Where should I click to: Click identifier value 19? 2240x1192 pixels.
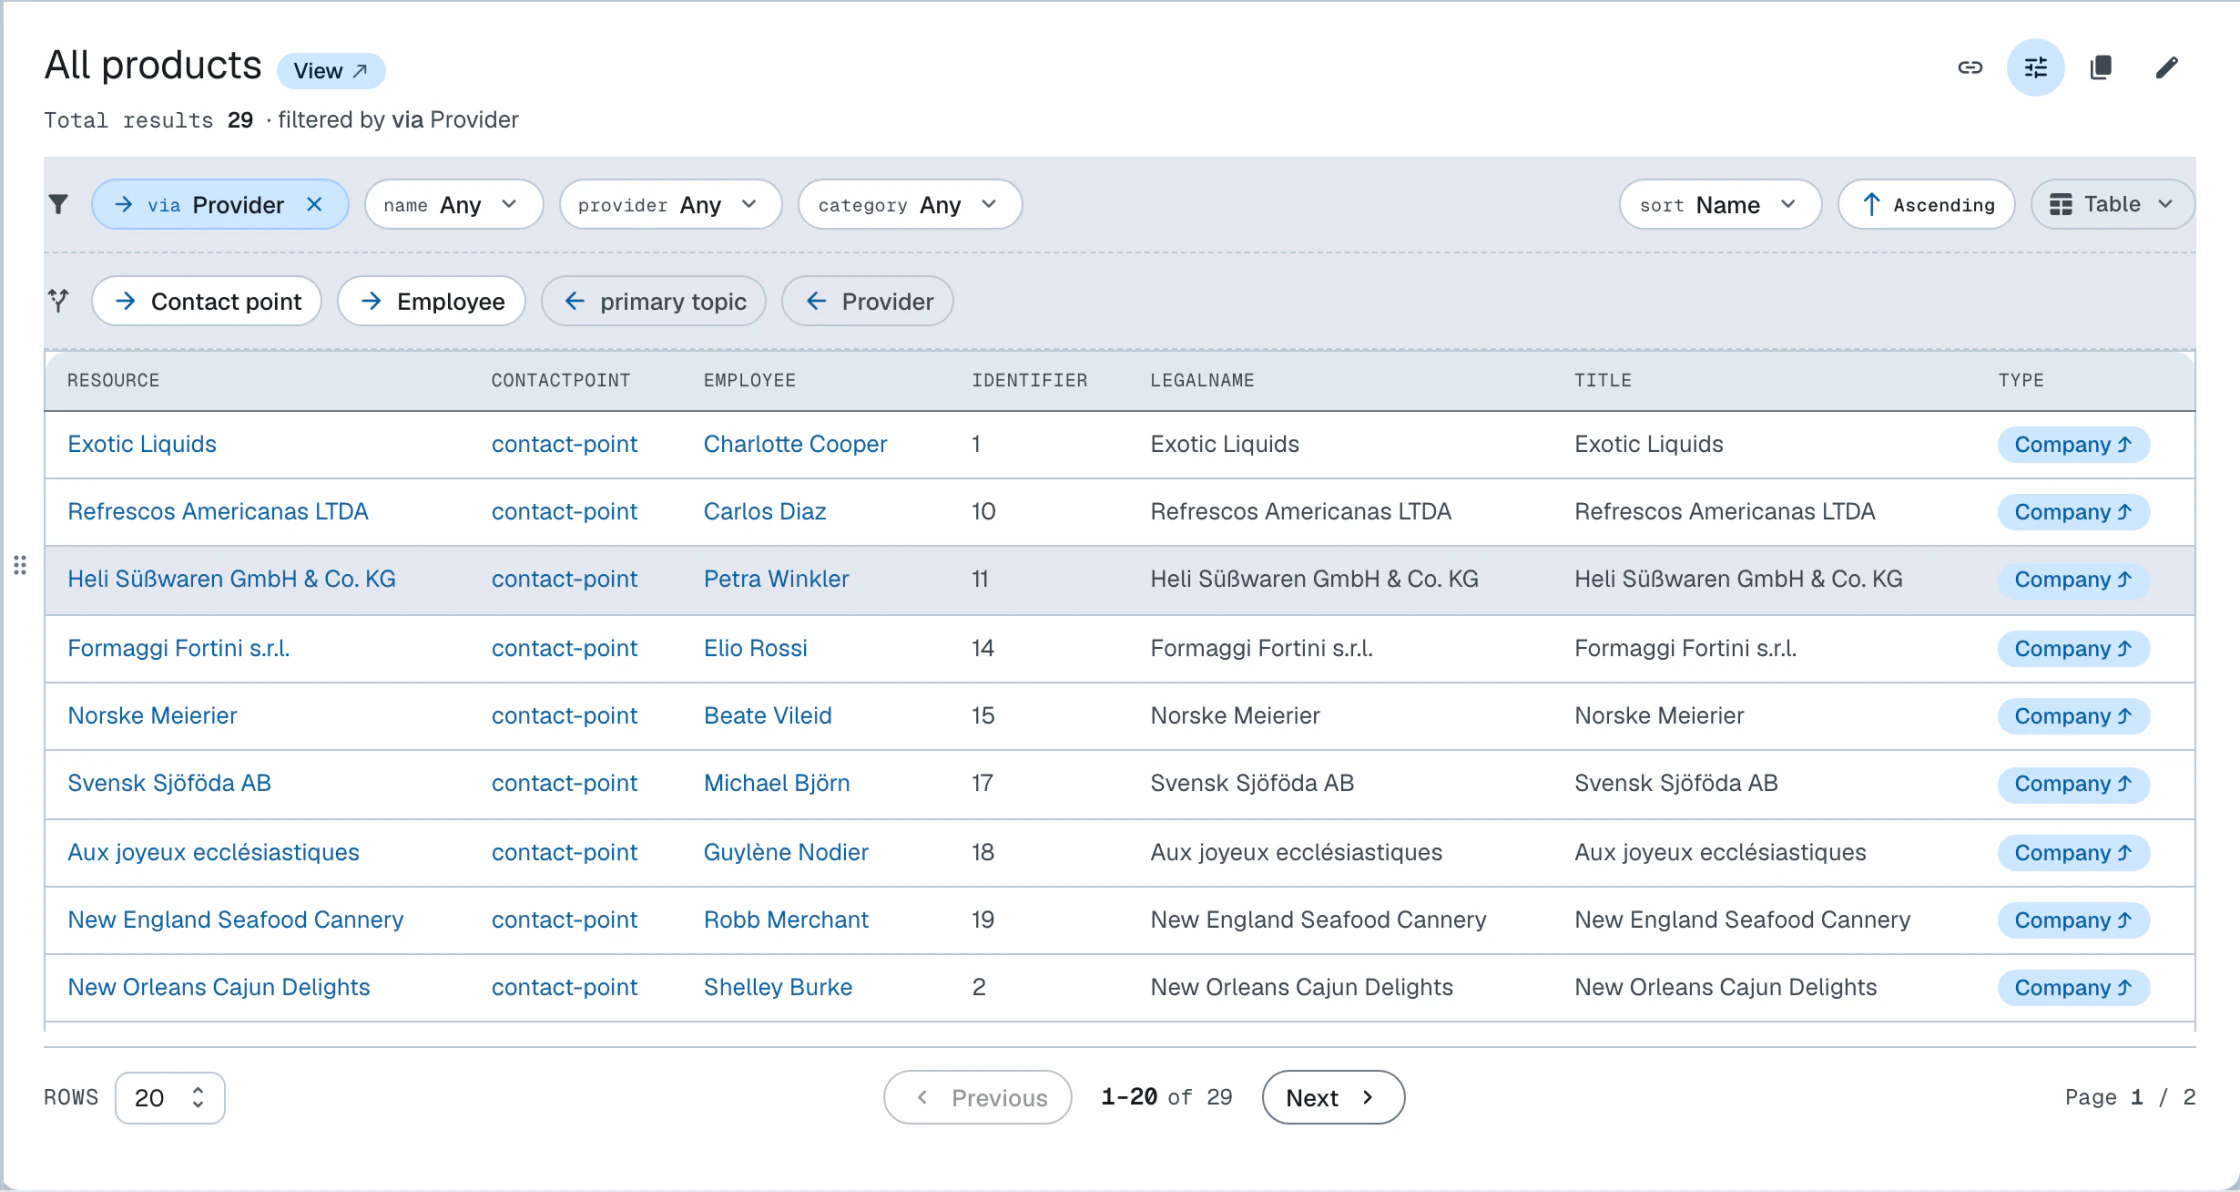click(x=983, y=919)
